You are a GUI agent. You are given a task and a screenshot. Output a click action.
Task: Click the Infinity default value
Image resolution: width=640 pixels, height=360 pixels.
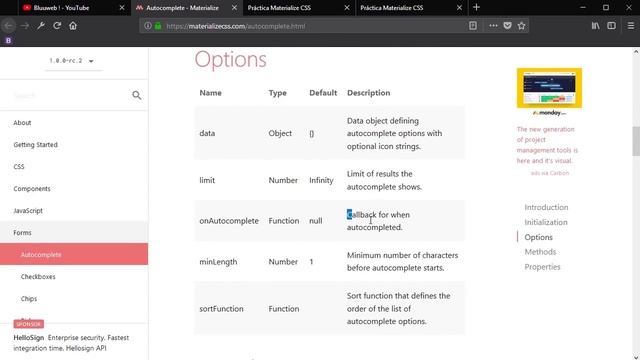click(x=321, y=180)
